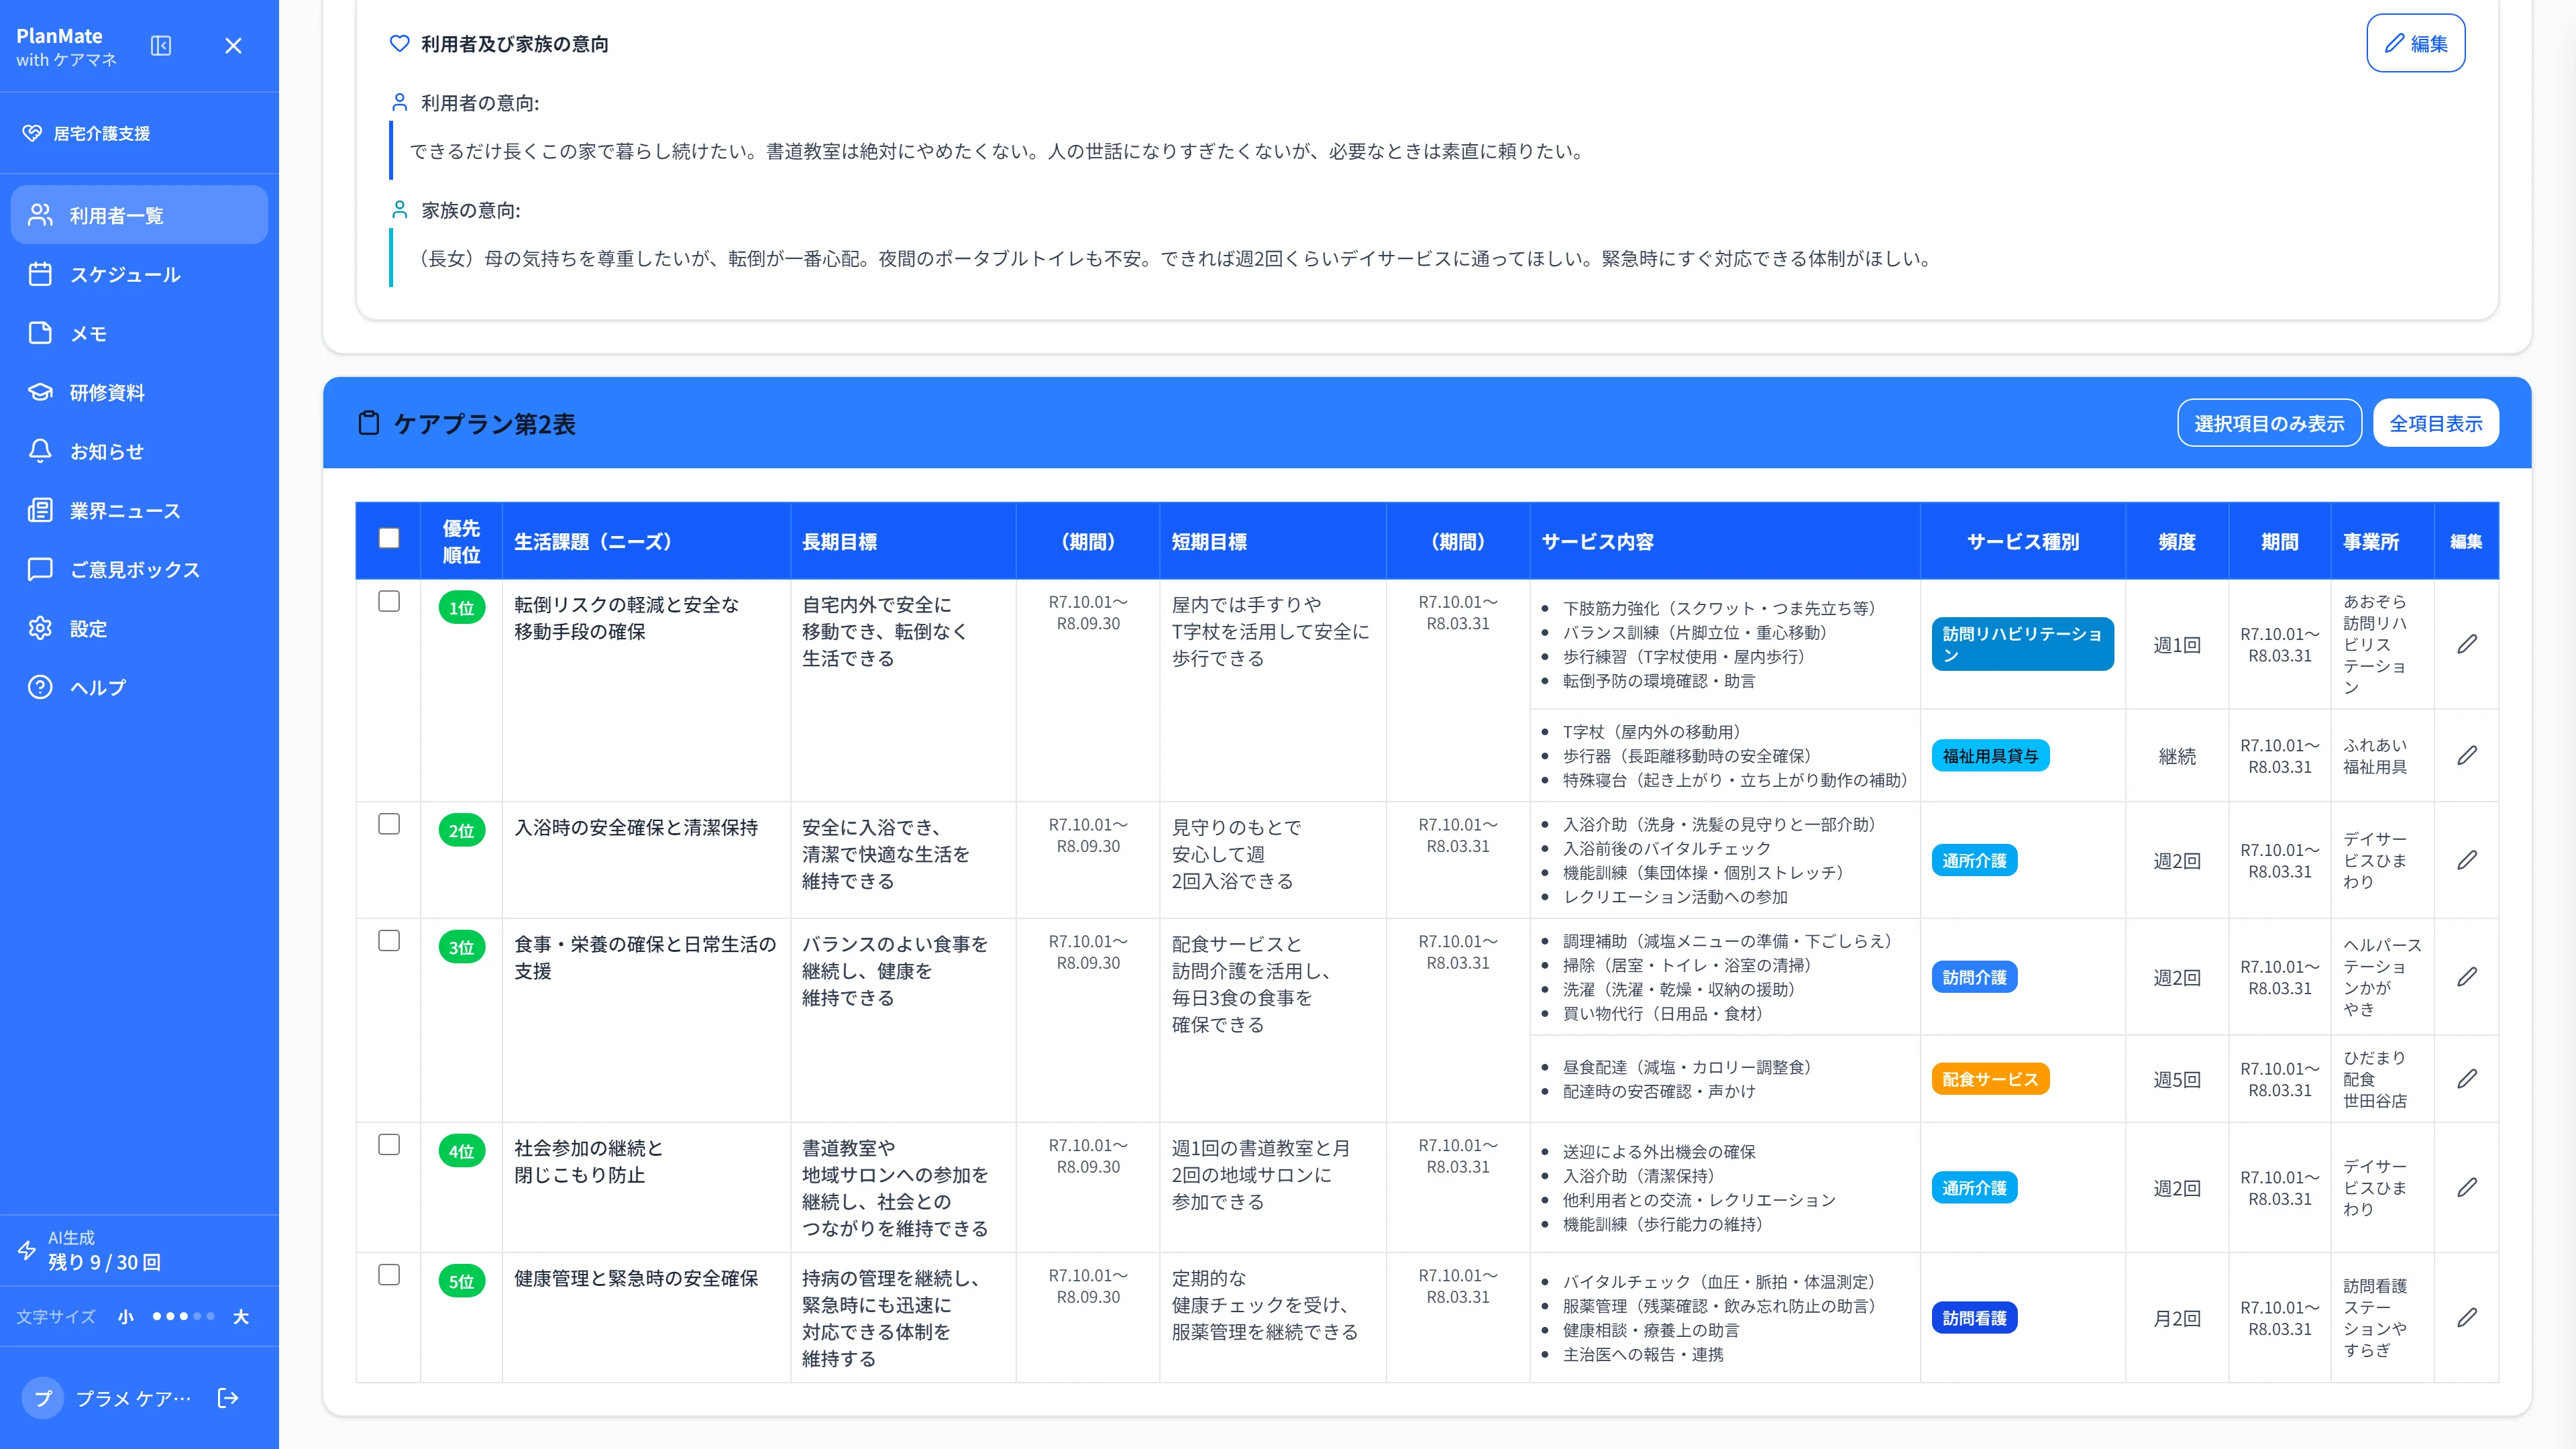Edit the 配食サービス row pencil icon

(2467, 1078)
